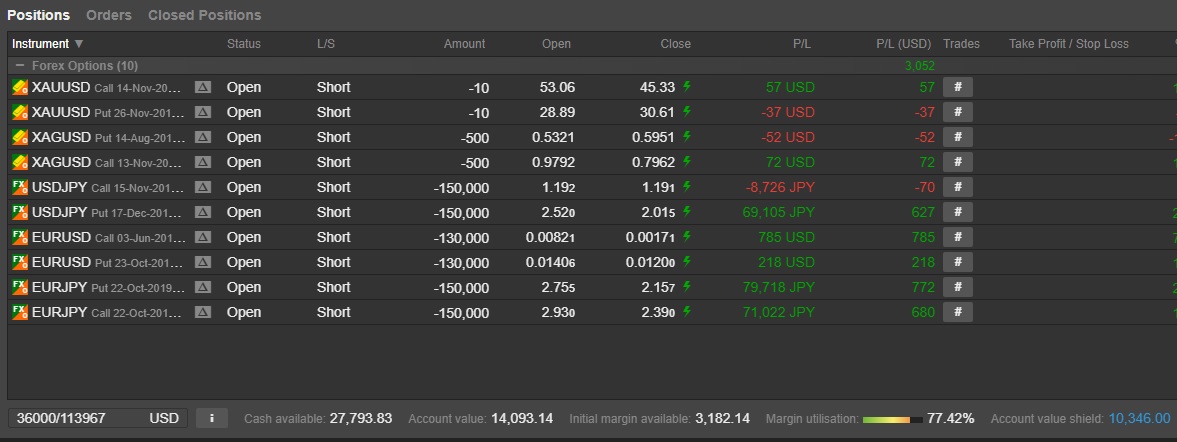This screenshot has width=1177, height=442.
Task: Select the 79,718 JPY P/L cell
Action: tap(778, 287)
